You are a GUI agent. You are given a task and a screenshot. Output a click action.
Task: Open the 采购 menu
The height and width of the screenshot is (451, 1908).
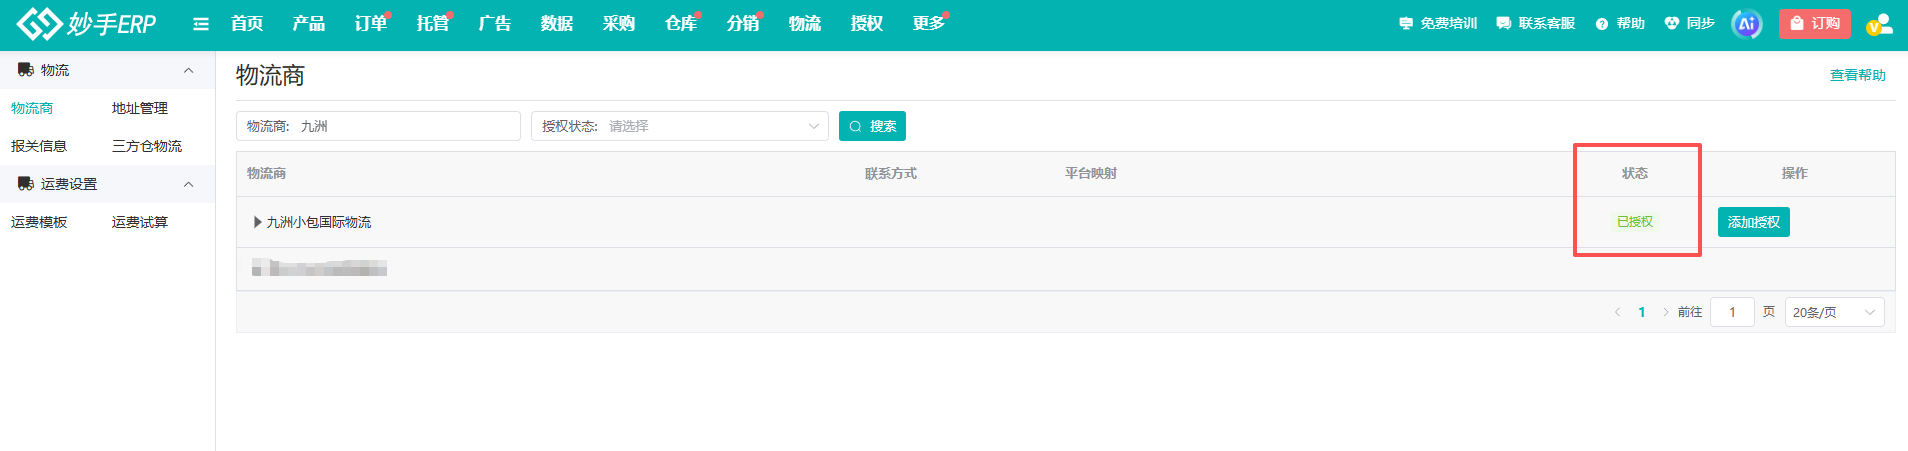point(619,24)
